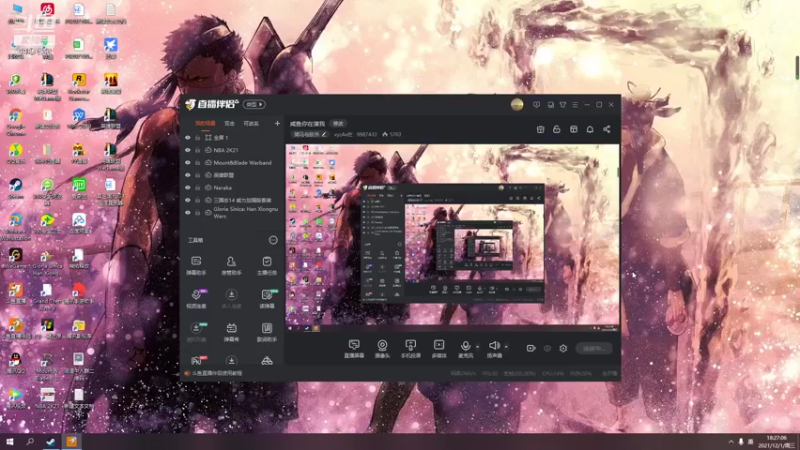Viewport: 800px width, 450px height.
Task: Open the taskbar clock and date
Action: coord(776,442)
